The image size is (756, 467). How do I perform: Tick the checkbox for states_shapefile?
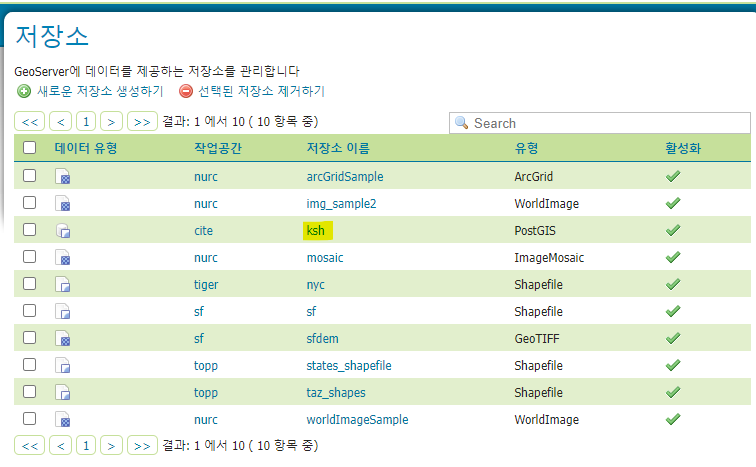tap(29, 364)
